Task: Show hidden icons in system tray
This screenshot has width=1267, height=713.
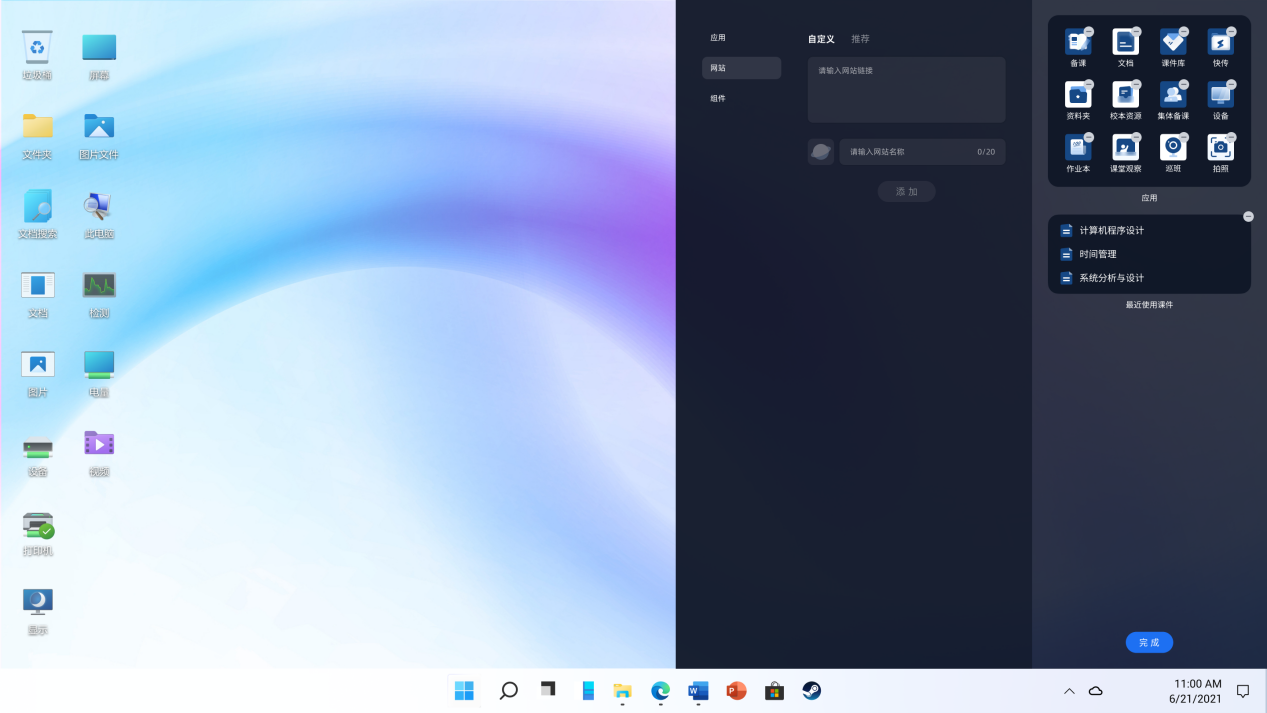Action: coord(1068,691)
